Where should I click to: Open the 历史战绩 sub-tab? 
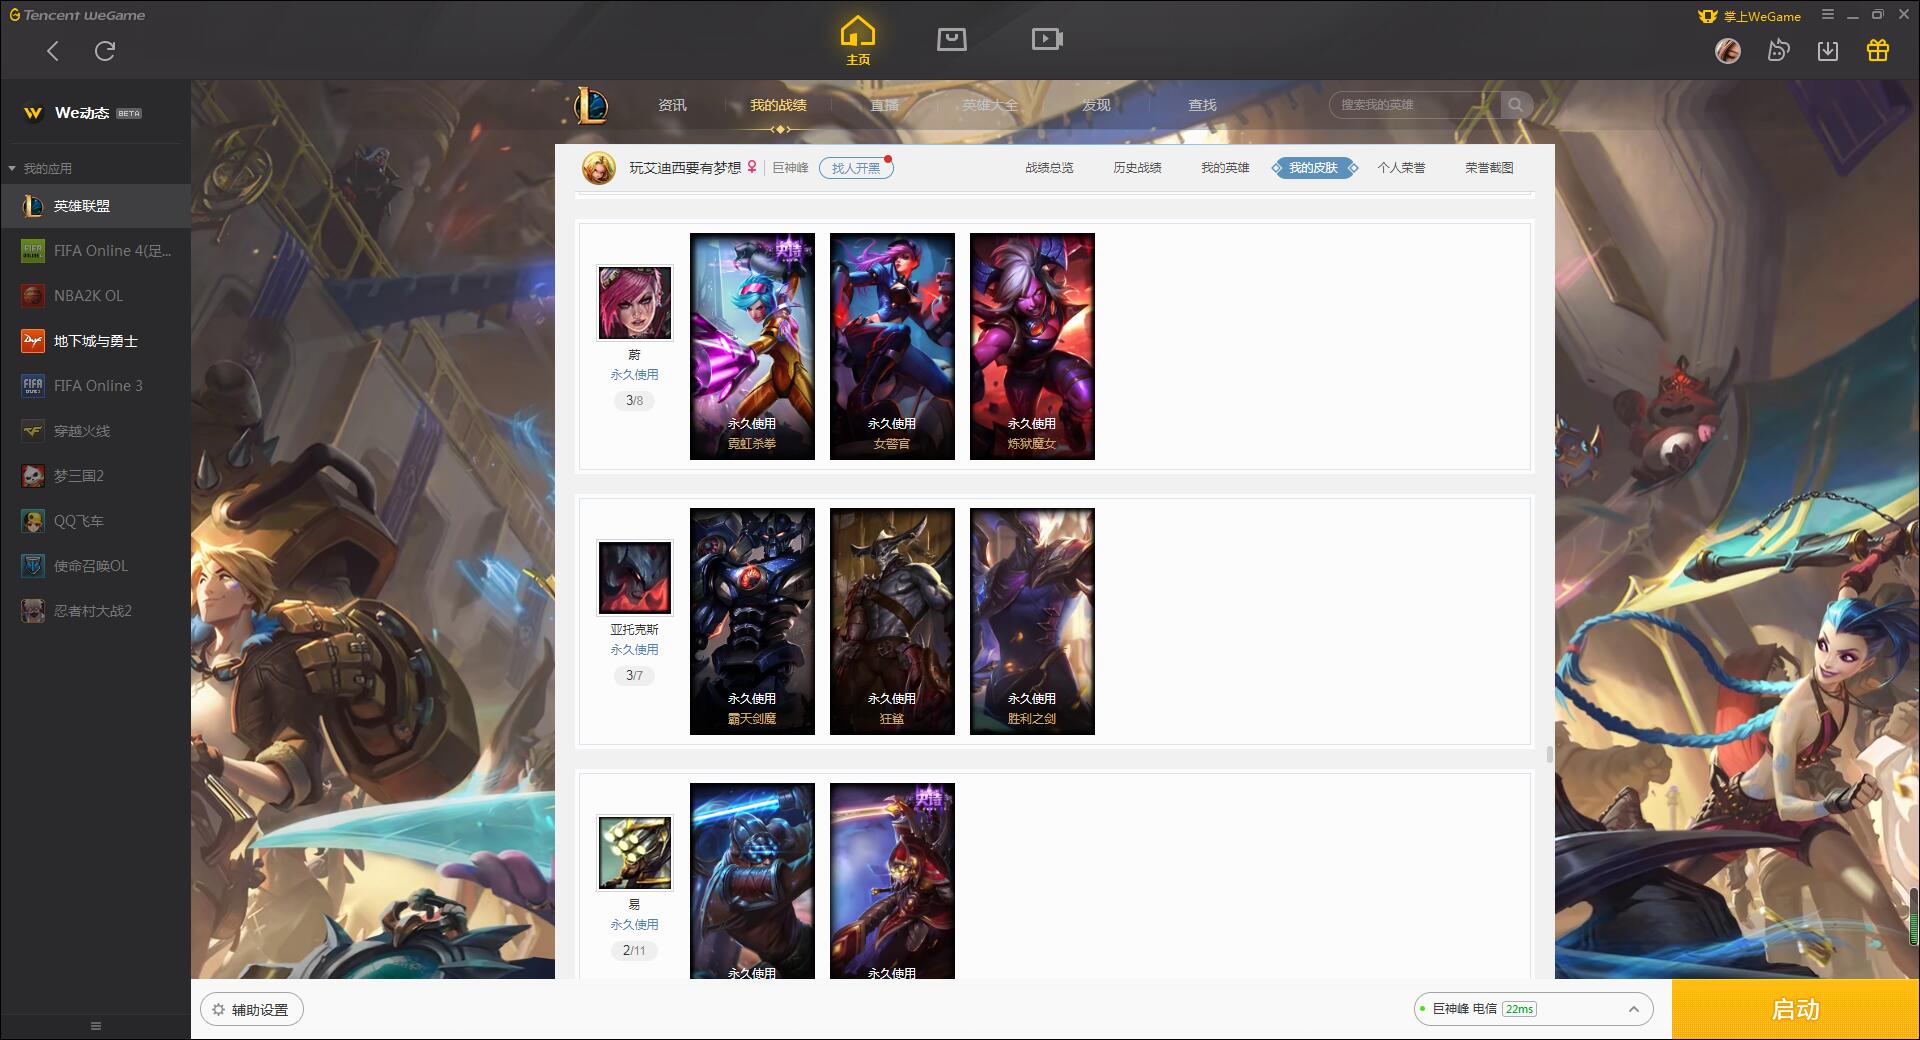(x=1137, y=168)
